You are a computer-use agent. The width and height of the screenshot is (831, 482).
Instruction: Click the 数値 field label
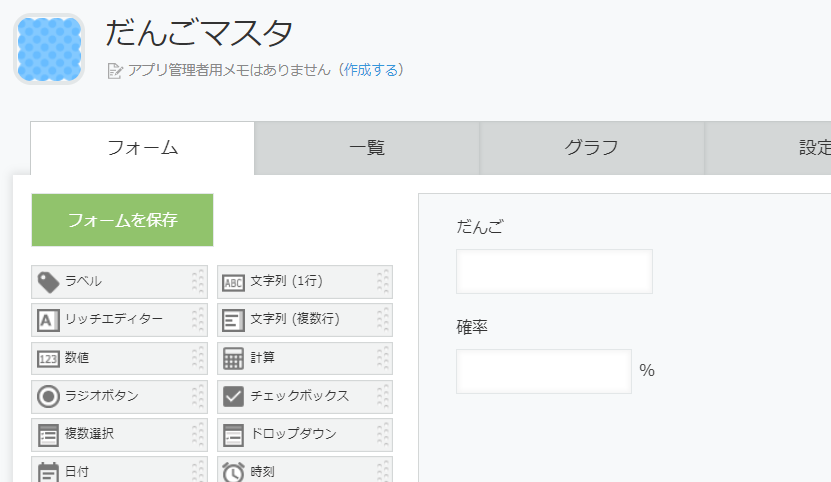[x=77, y=357]
